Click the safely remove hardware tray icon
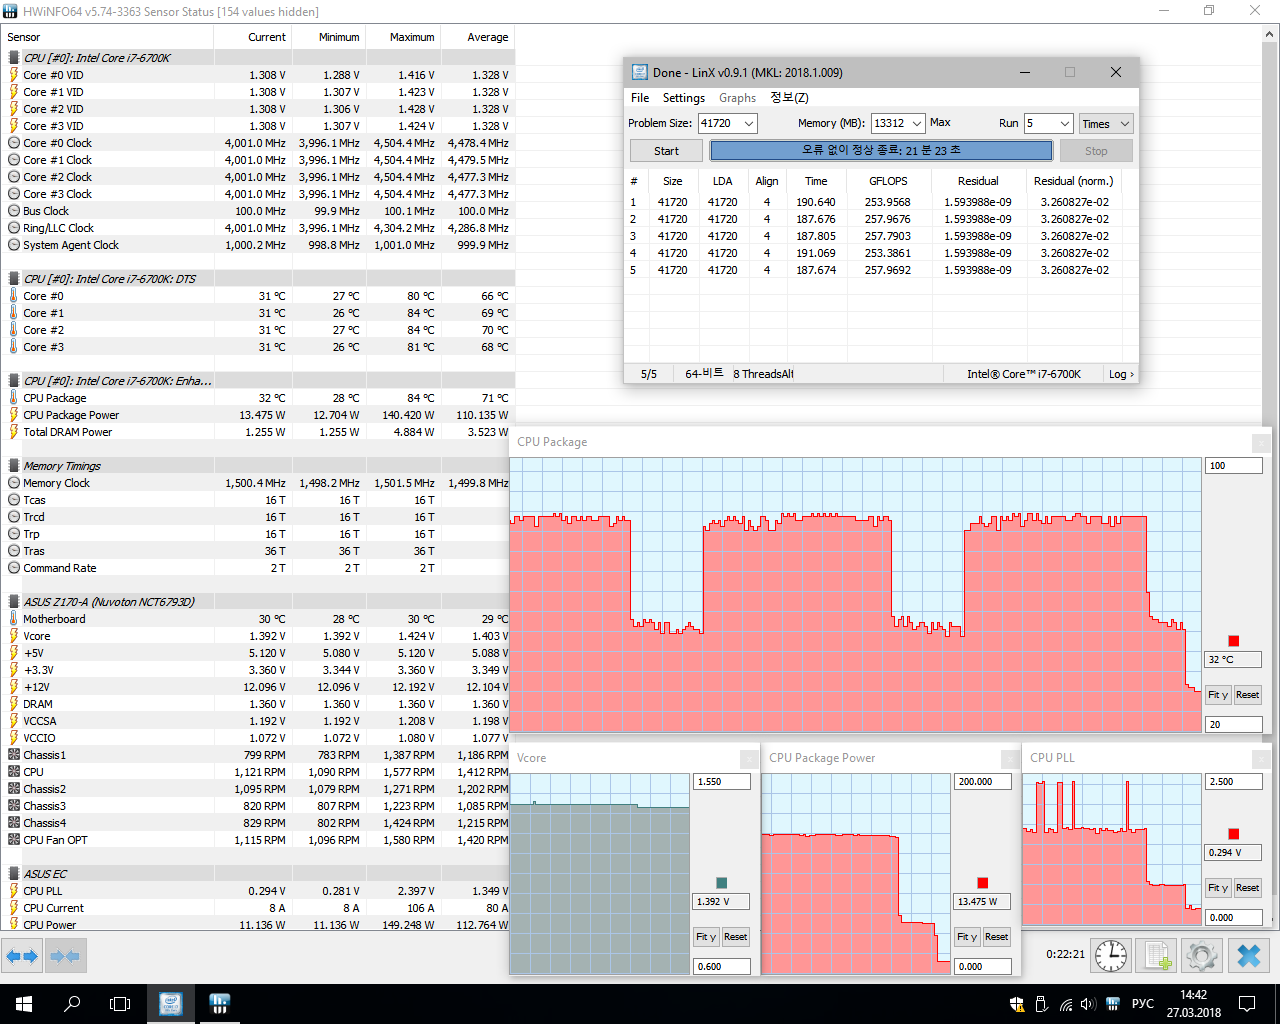Screen dimensions: 1280x1024 click(1041, 1004)
